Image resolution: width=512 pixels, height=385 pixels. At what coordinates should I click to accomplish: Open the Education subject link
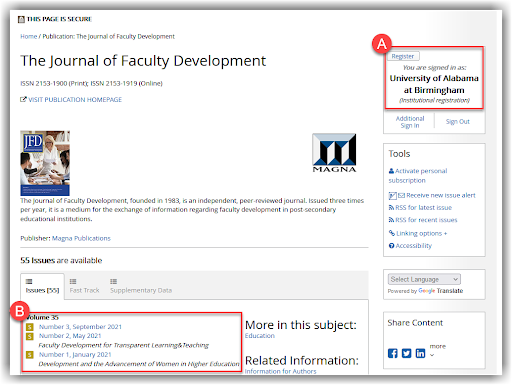260,336
